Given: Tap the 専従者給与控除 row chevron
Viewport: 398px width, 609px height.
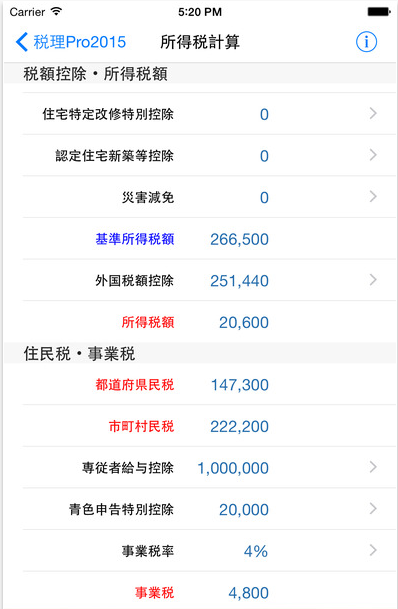Looking at the screenshot, I should 373,467.
